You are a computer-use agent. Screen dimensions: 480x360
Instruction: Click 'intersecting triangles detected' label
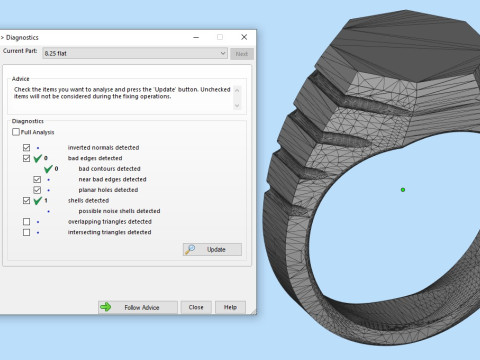(x=109, y=232)
